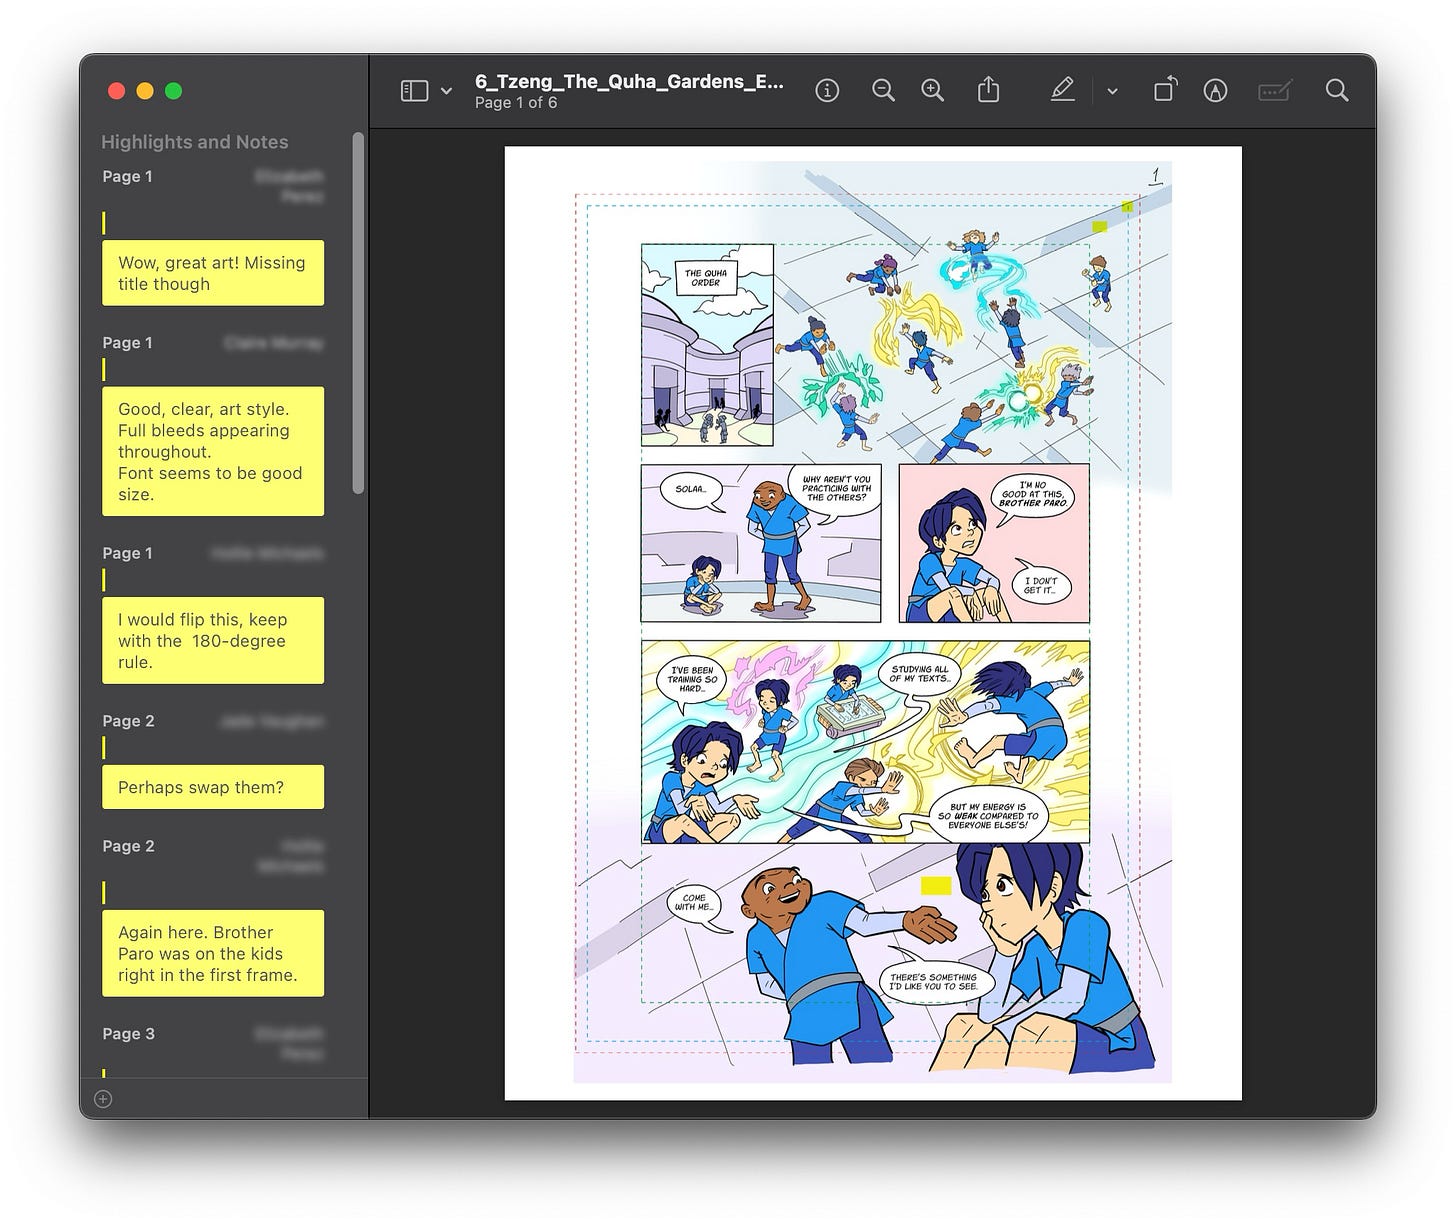Zoom in on the document

pyautogui.click(x=933, y=90)
